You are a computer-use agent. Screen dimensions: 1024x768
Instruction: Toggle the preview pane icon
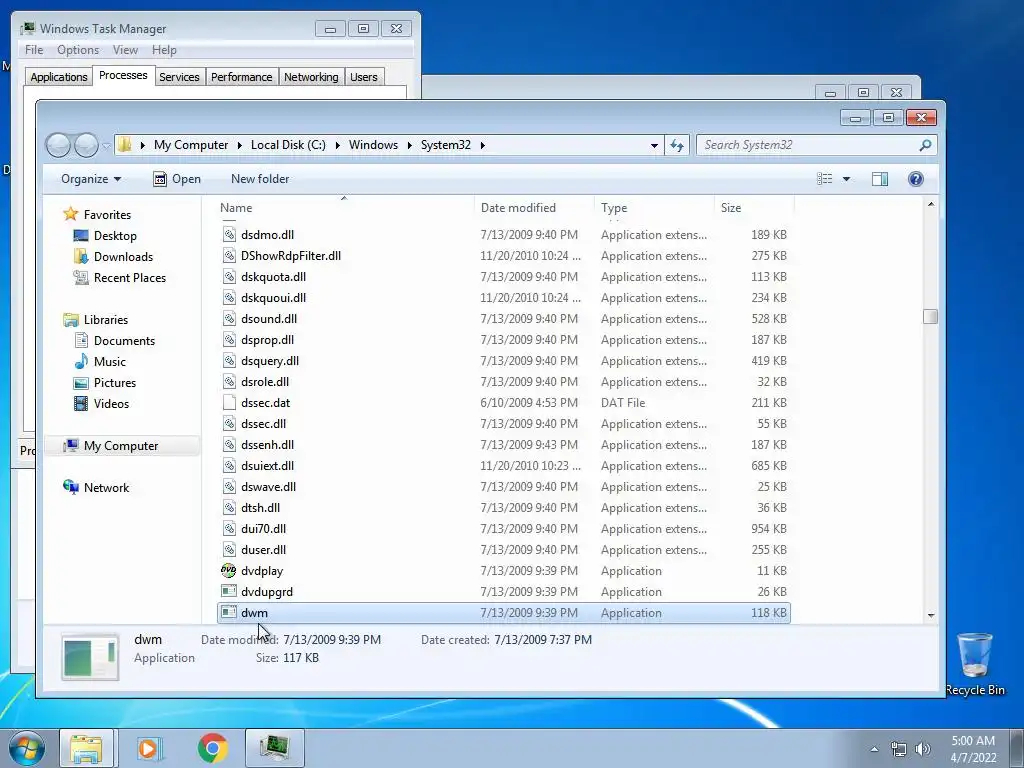coord(880,179)
